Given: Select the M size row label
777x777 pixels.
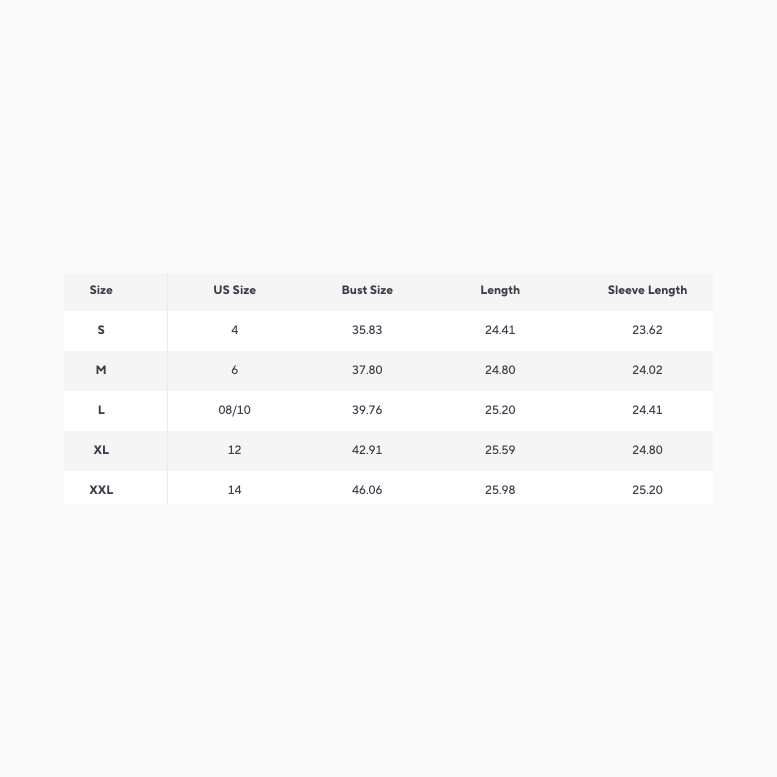Looking at the screenshot, I should point(101,370).
